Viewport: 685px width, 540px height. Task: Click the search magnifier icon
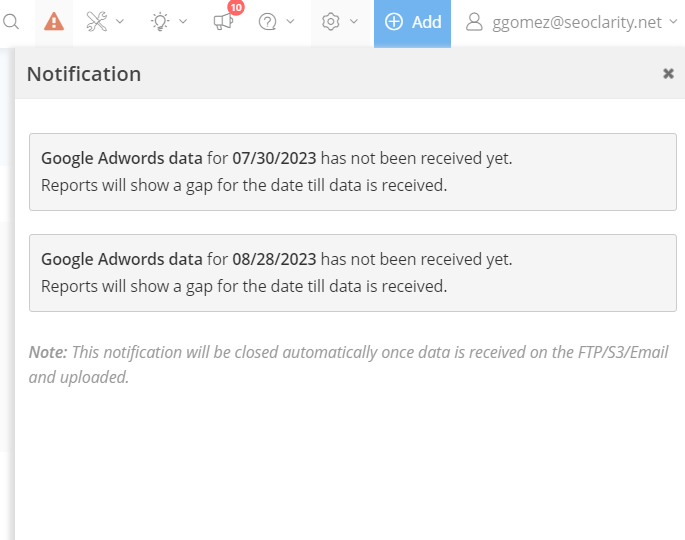(11, 22)
